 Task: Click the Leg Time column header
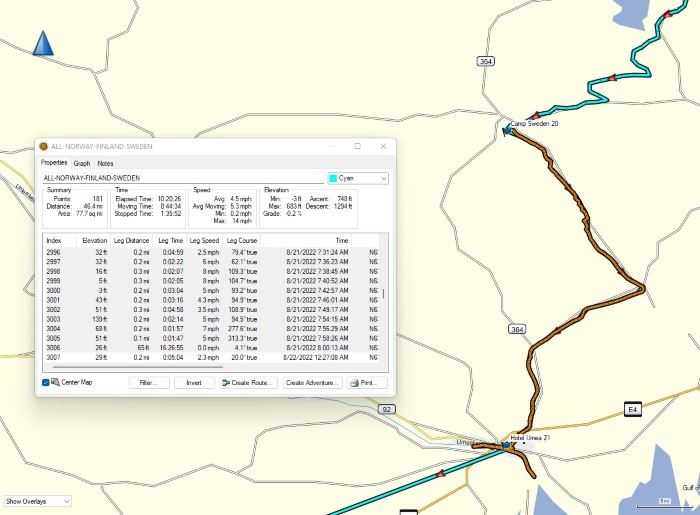171,241
